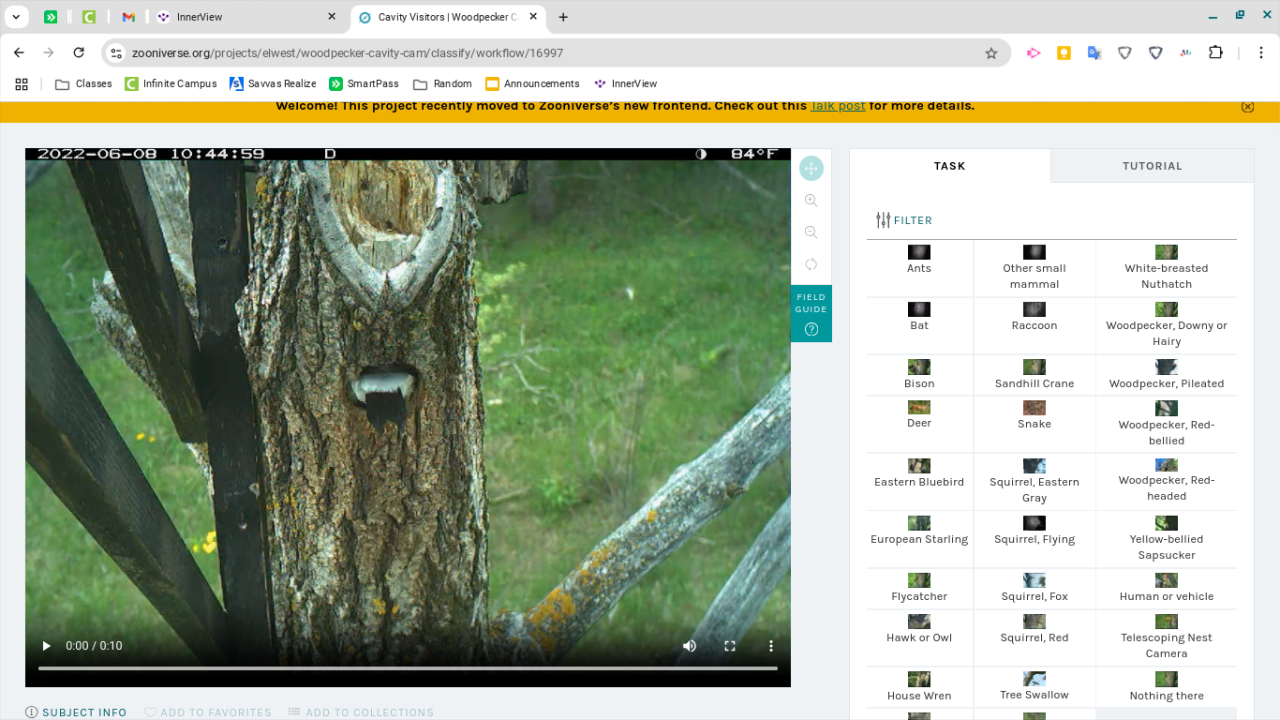The width and height of the screenshot is (1280, 720).
Task: Bookmark this page with star icon
Action: tap(991, 53)
